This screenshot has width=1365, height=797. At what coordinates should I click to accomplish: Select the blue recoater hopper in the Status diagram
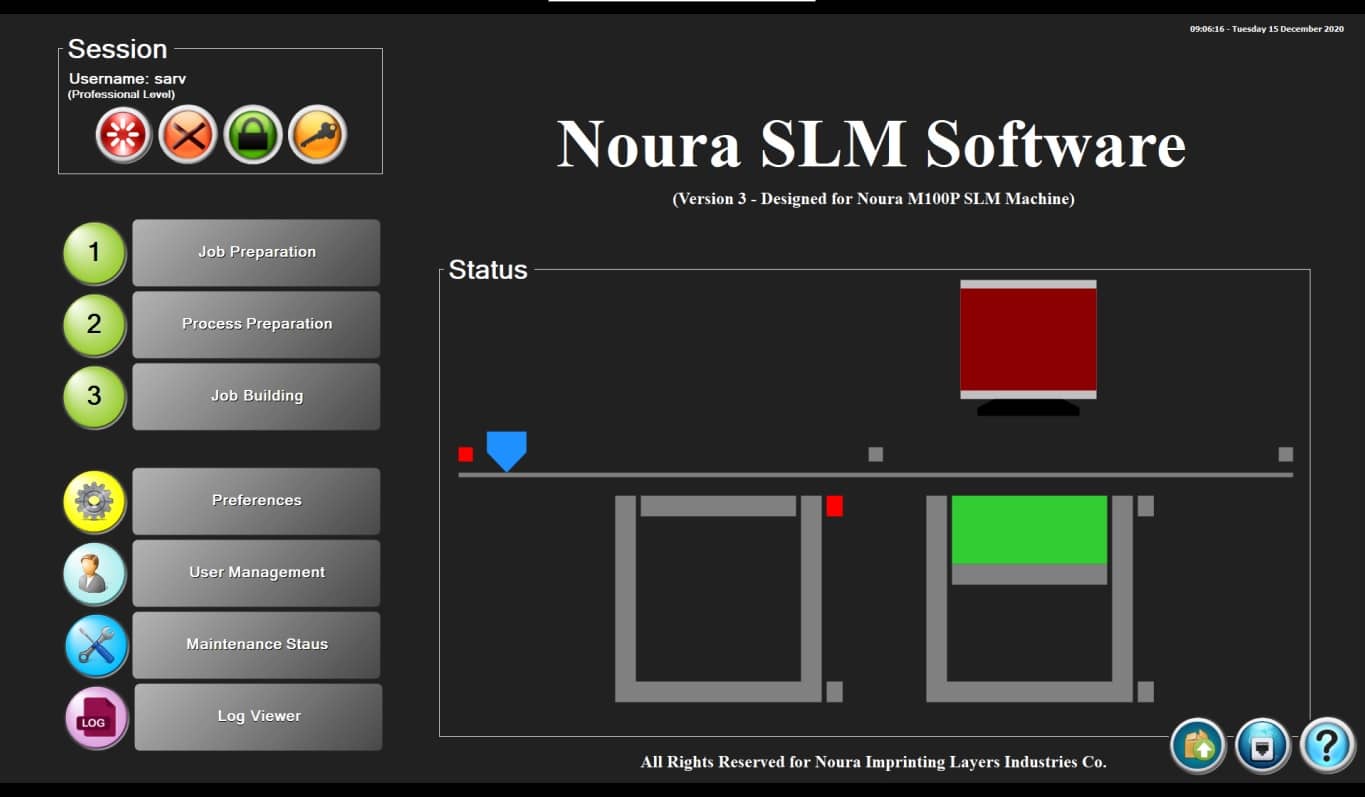point(506,451)
